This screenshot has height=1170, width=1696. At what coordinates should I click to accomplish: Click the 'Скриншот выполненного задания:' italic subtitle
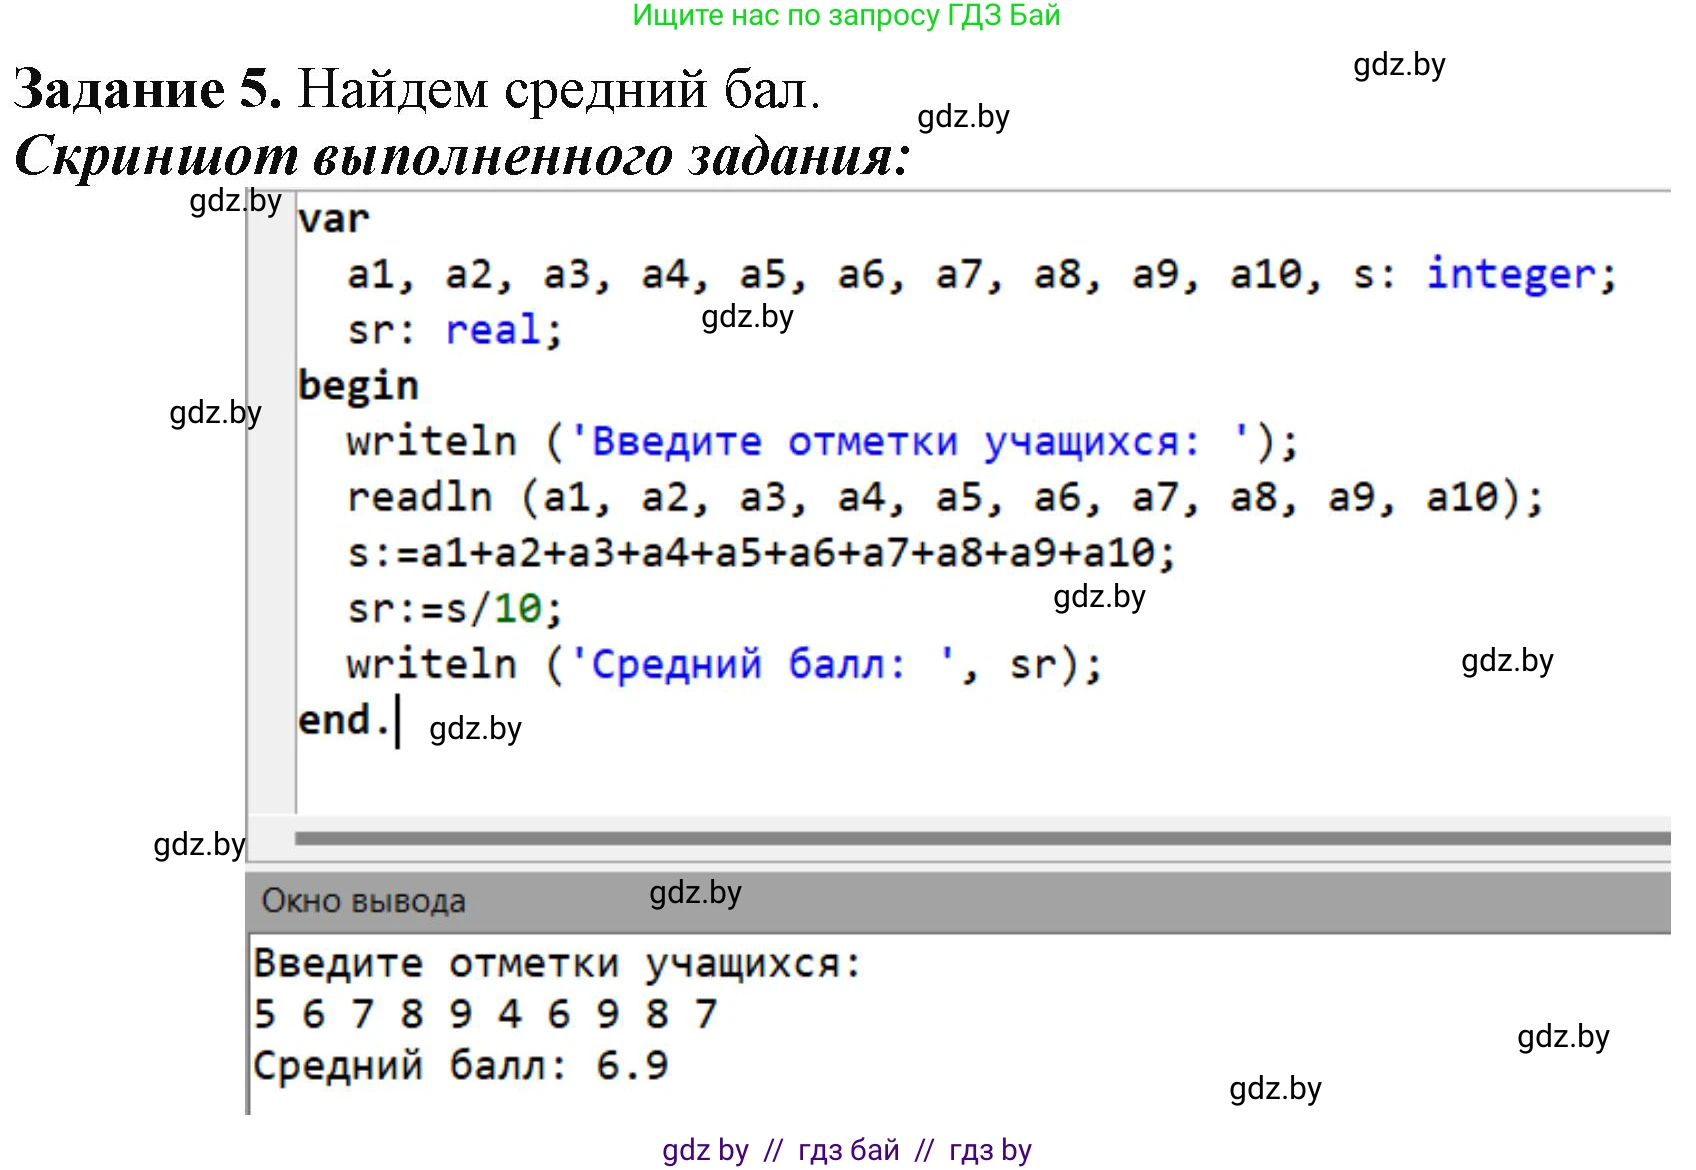coord(462,157)
